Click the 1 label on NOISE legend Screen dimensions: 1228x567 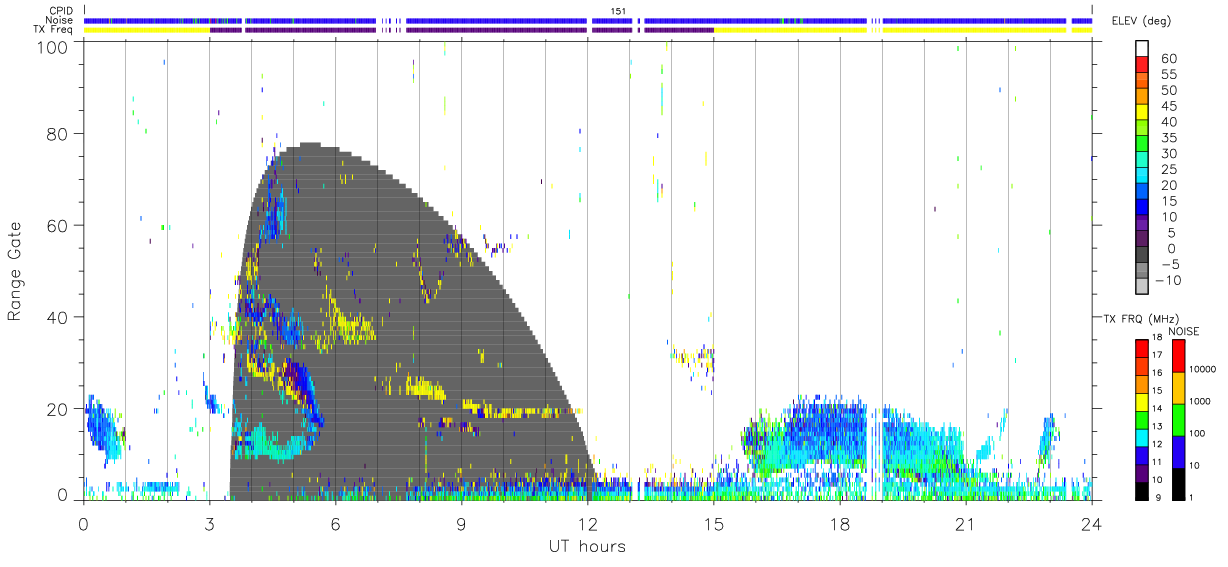(x=1192, y=495)
